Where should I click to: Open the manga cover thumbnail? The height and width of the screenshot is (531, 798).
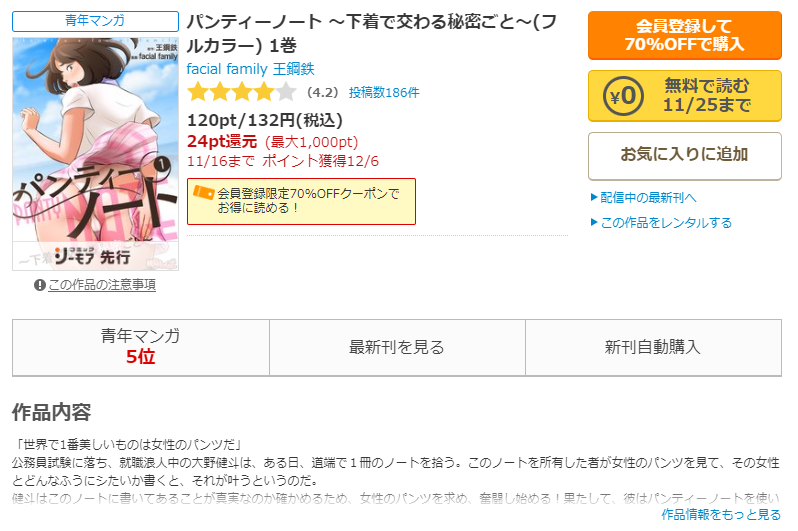coord(95,154)
